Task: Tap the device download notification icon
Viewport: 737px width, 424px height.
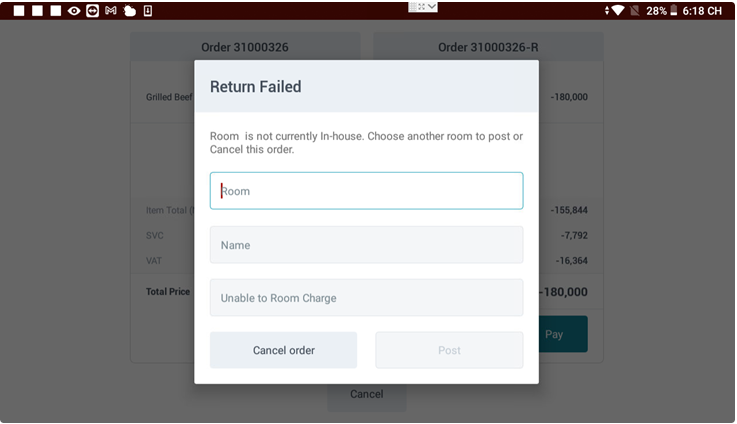Action: point(148,11)
